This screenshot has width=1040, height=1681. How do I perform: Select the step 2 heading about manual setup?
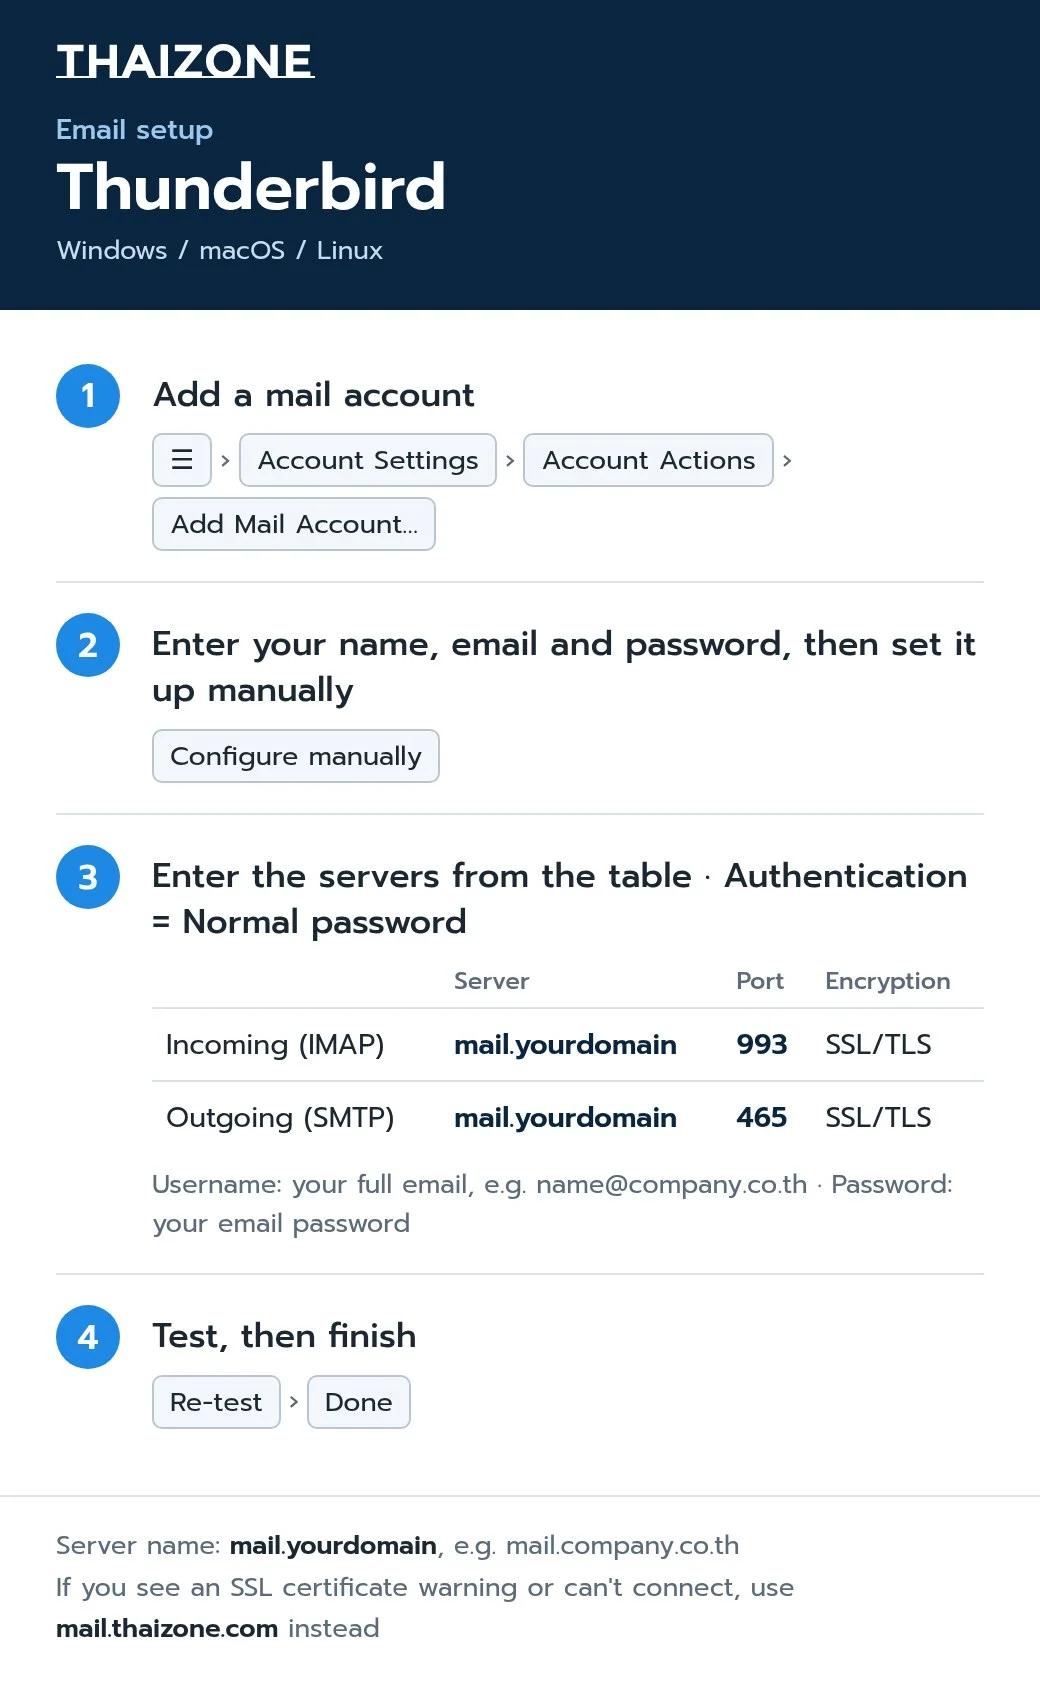pyautogui.click(x=564, y=667)
